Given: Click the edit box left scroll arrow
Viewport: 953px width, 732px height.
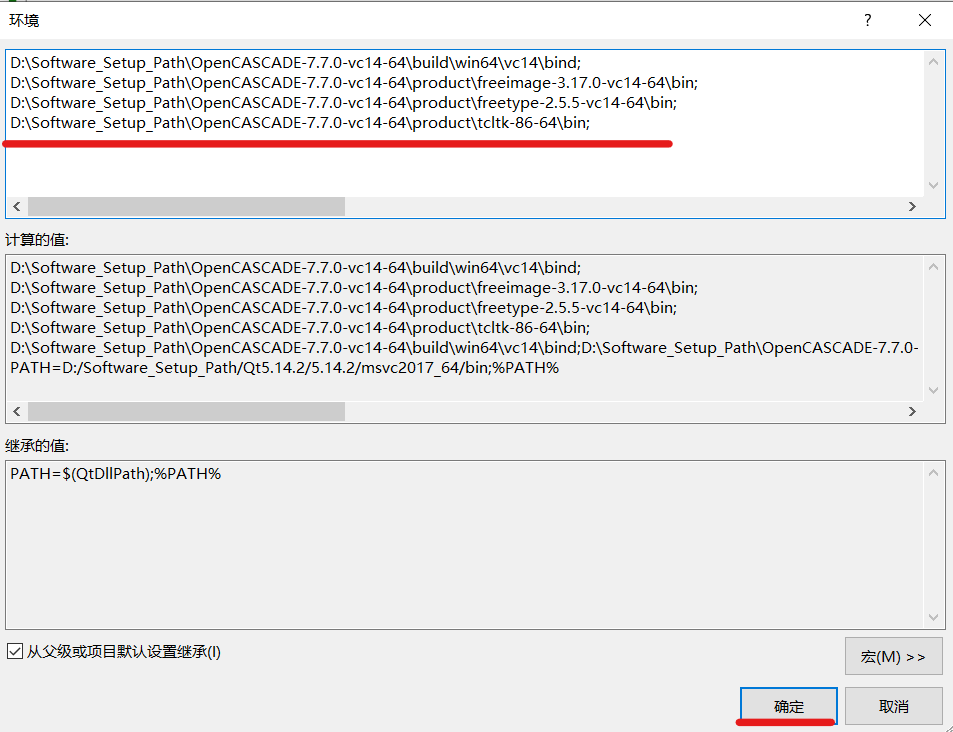Looking at the screenshot, I should point(17,207).
